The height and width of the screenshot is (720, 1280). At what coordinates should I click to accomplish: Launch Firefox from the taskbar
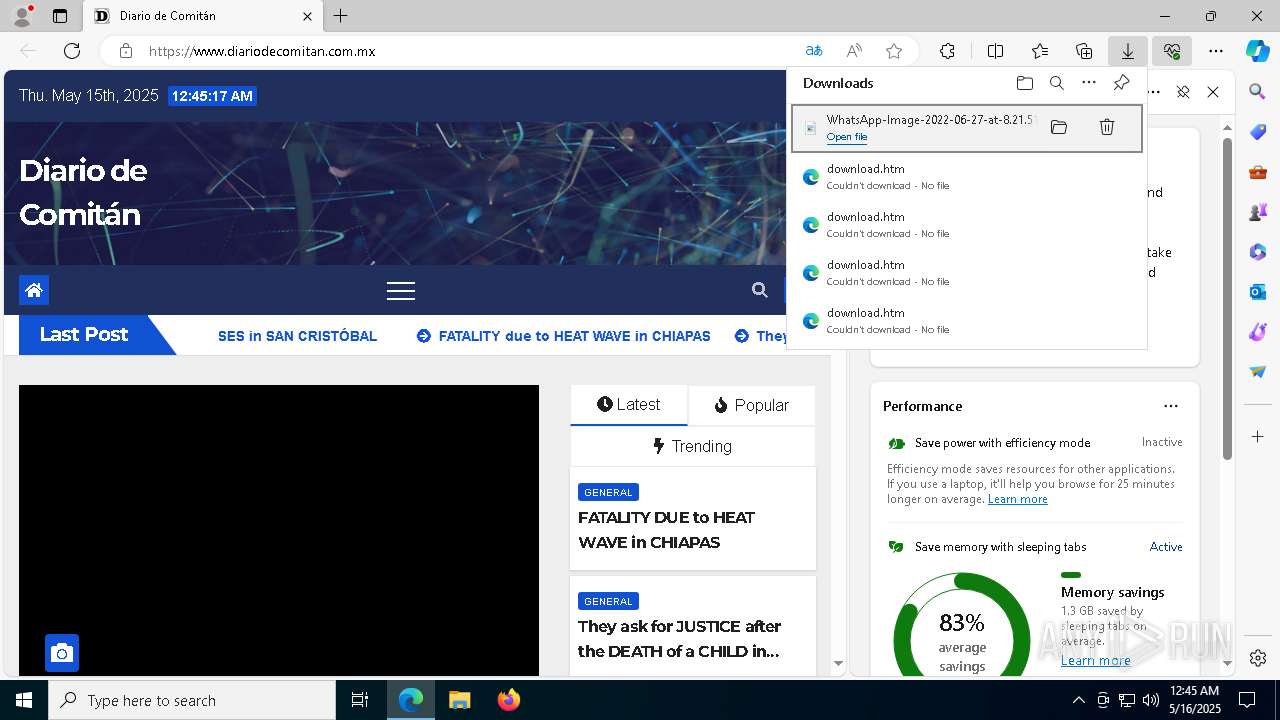click(508, 700)
